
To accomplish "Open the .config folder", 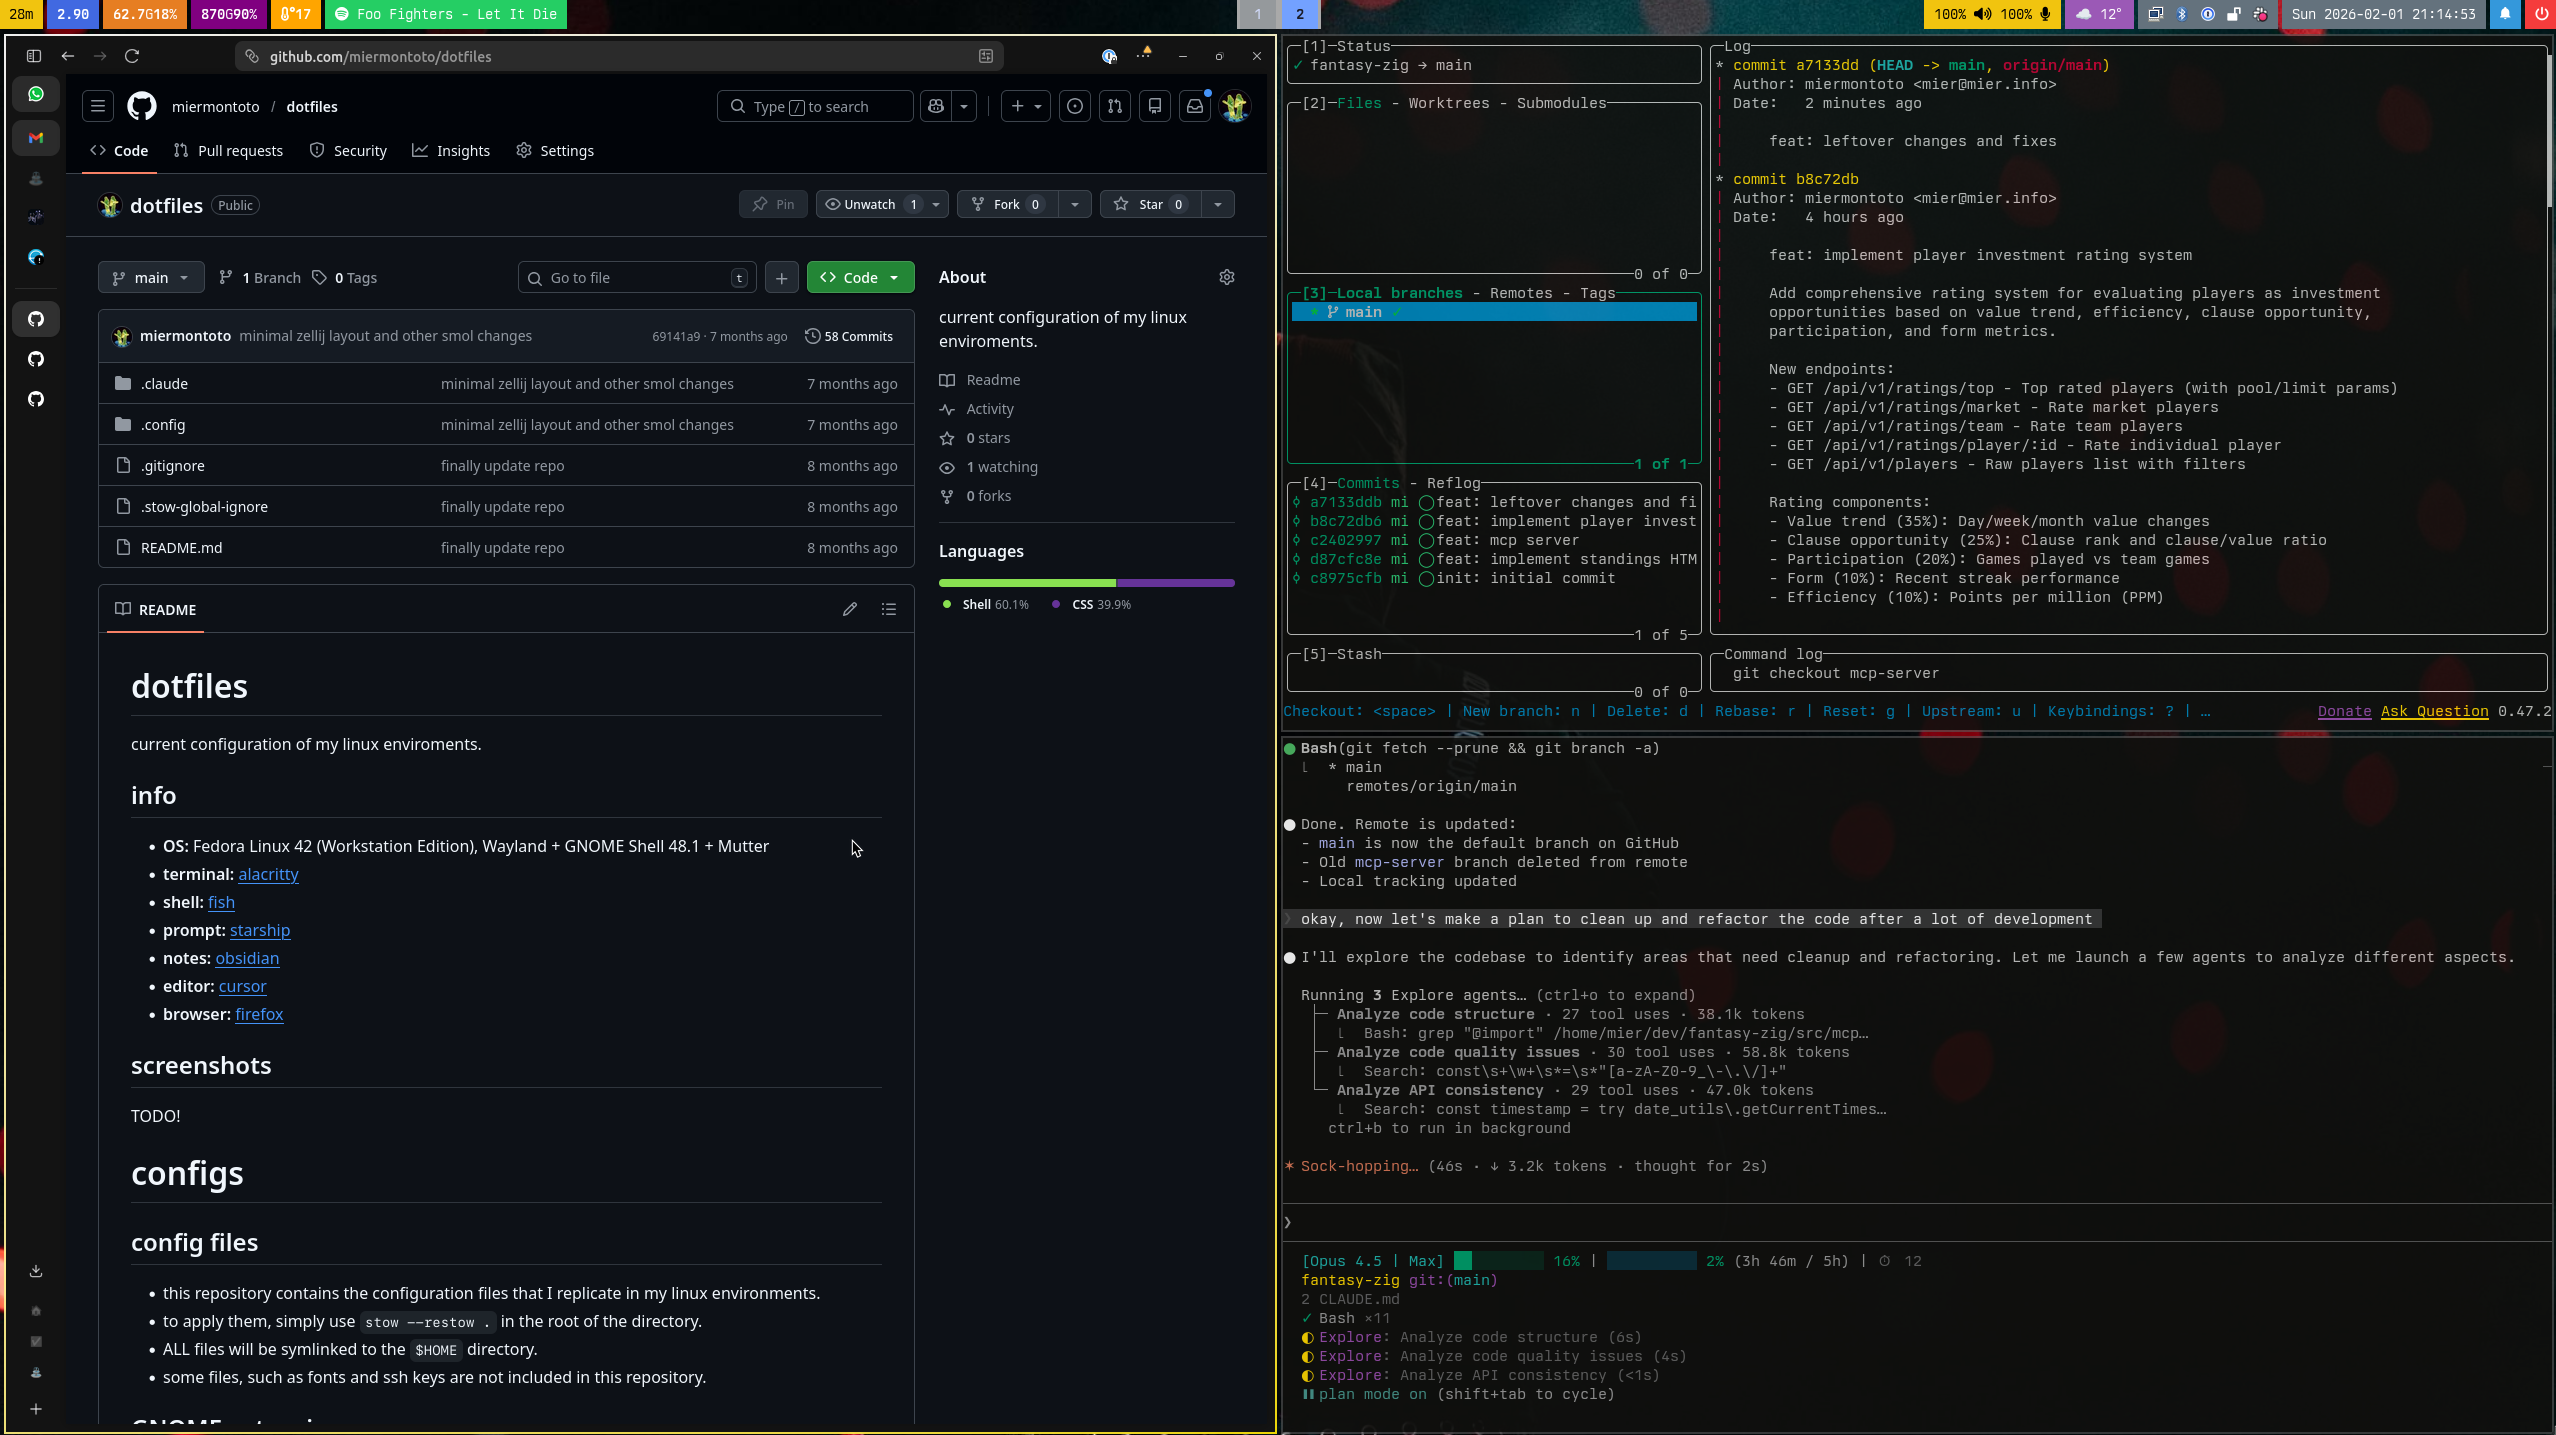I will [x=163, y=425].
